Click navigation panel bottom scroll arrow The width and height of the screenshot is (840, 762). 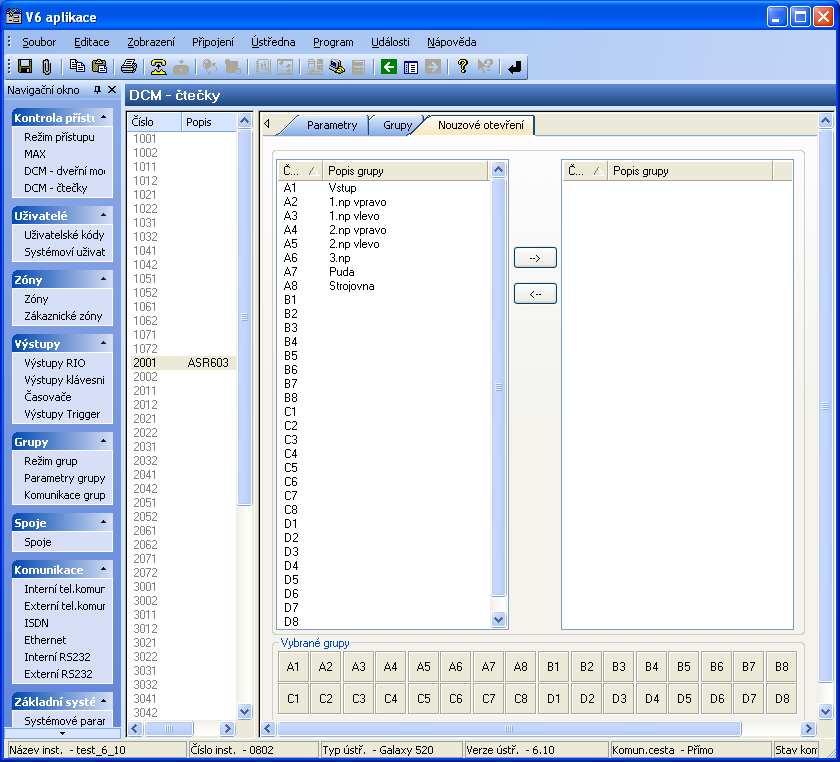pos(62,733)
